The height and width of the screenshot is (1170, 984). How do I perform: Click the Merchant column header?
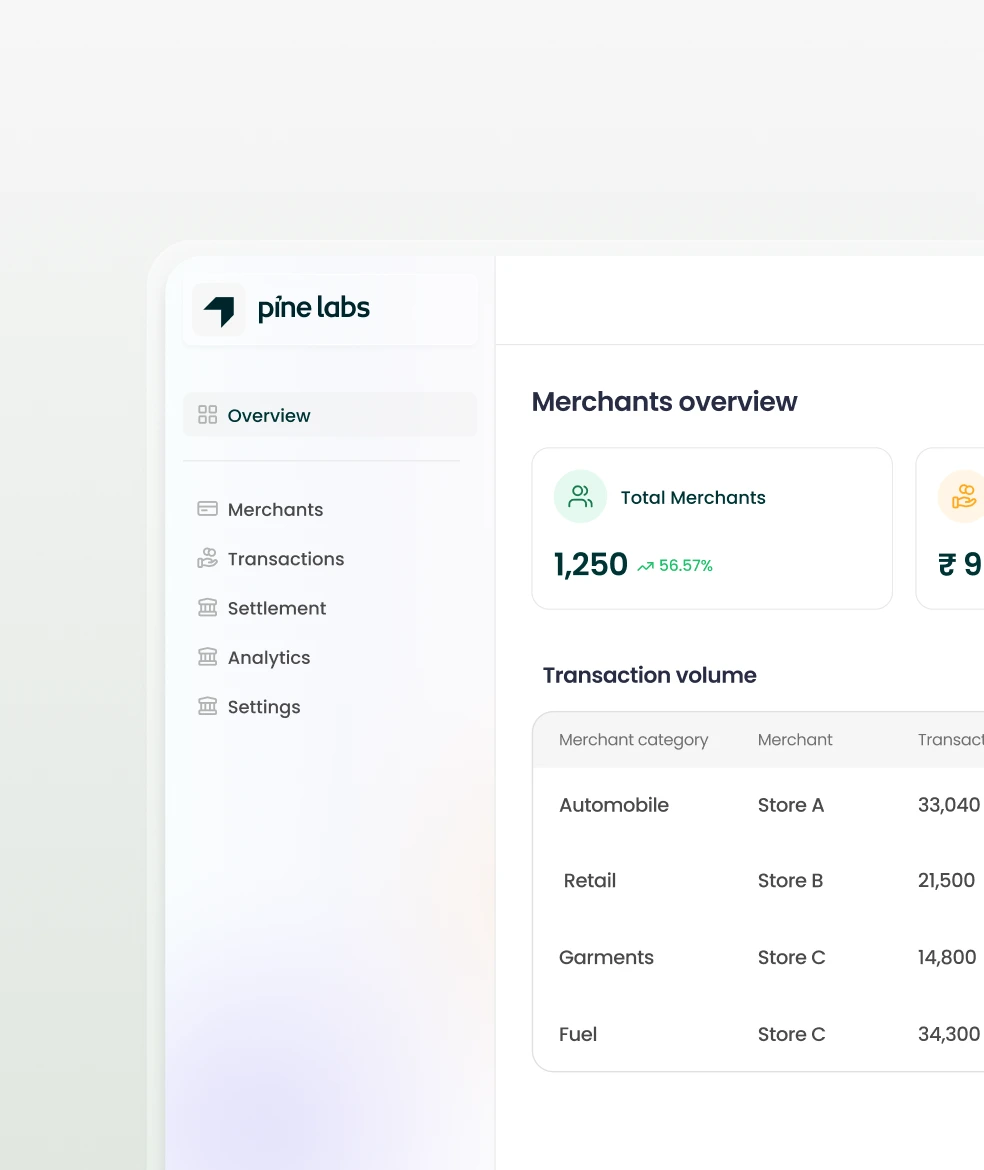click(795, 739)
